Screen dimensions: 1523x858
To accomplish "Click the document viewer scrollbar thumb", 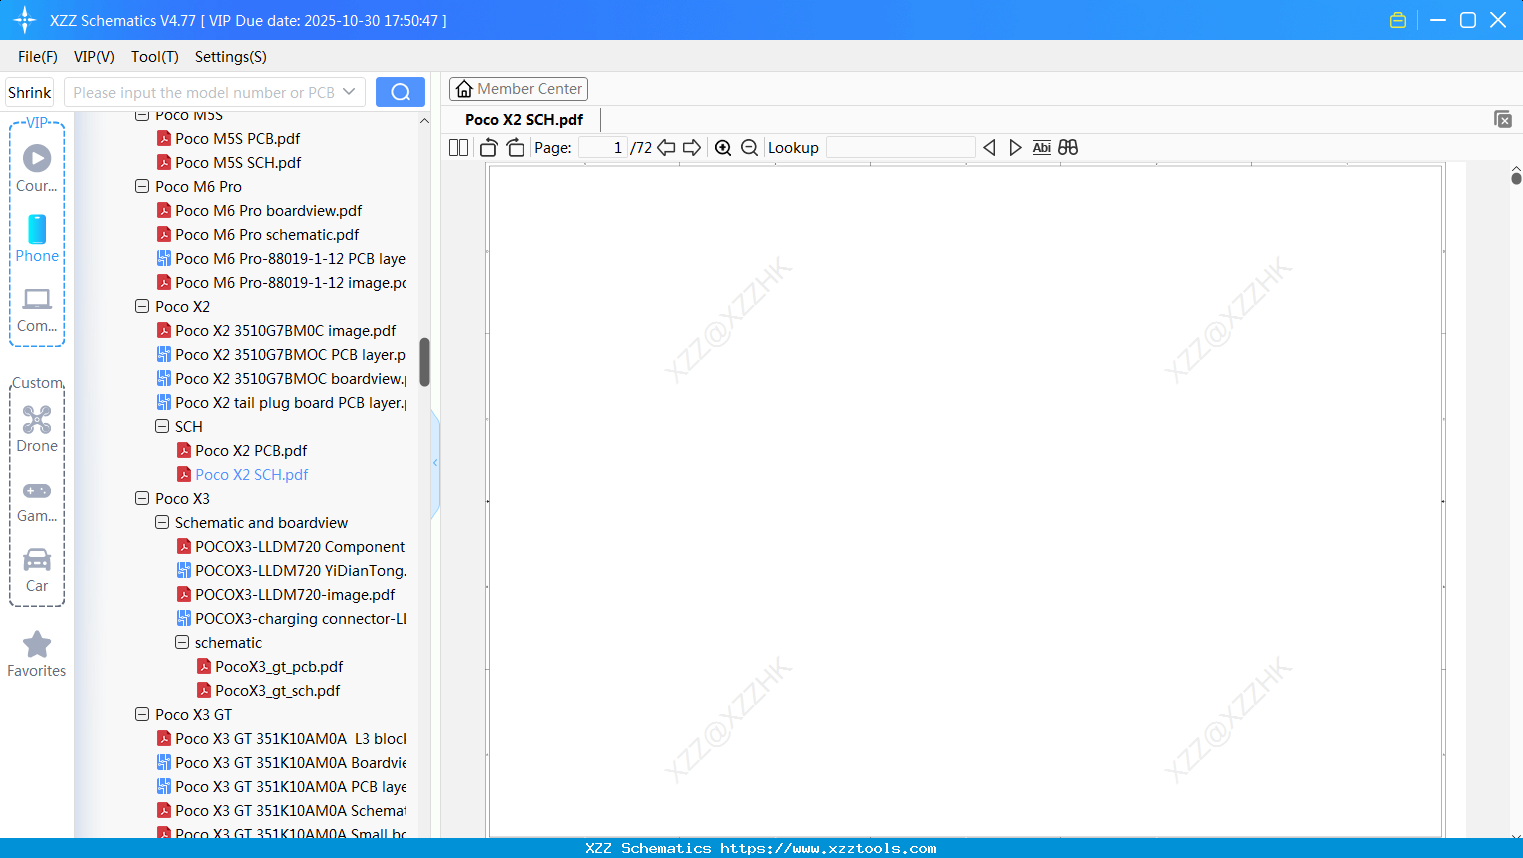I will [x=1516, y=178].
